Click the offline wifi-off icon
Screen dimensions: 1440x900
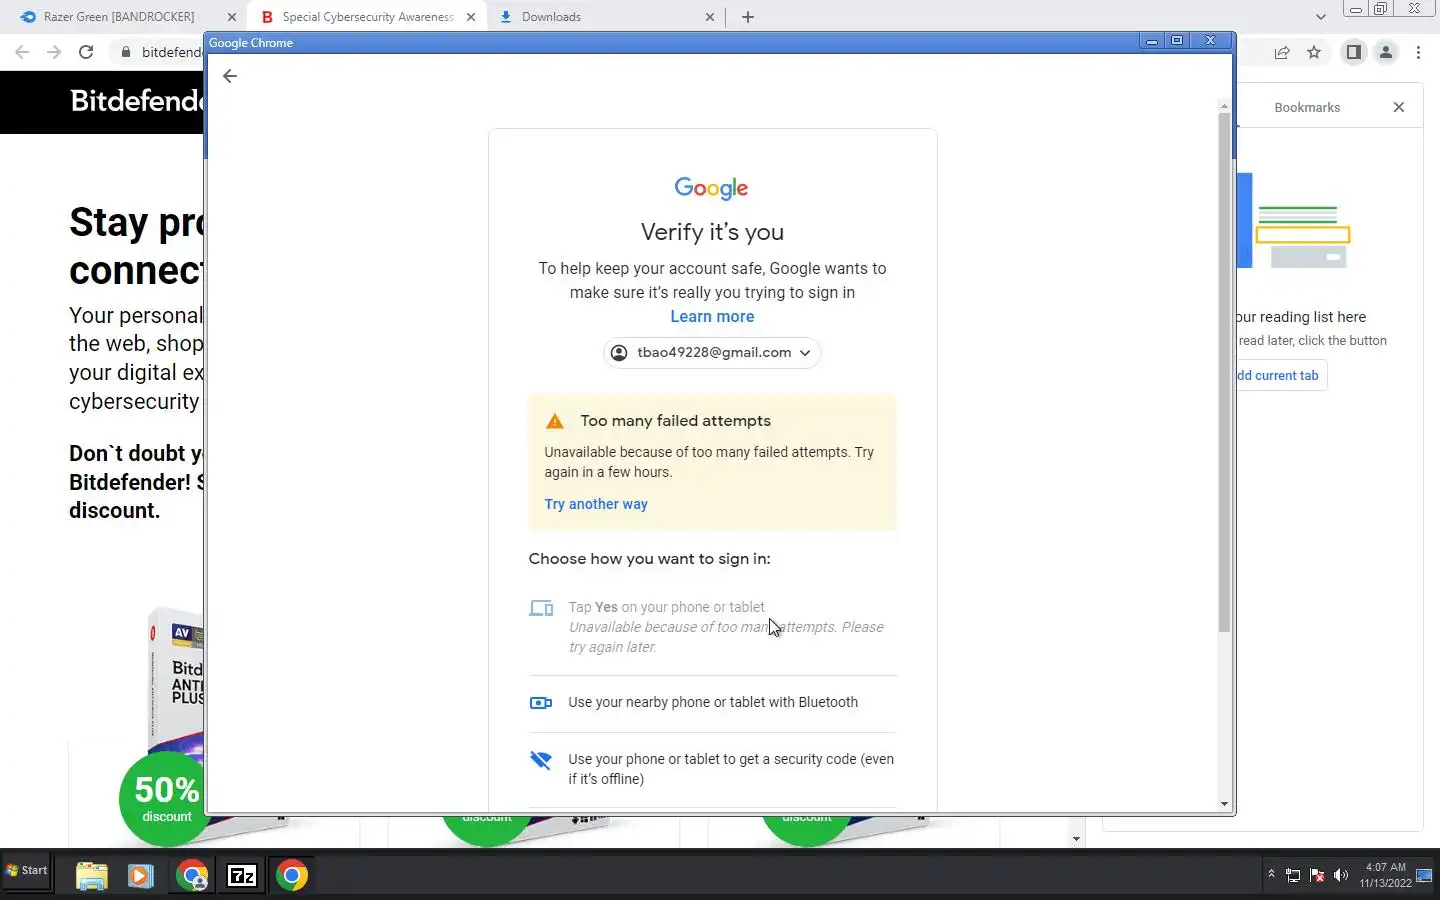[541, 760]
